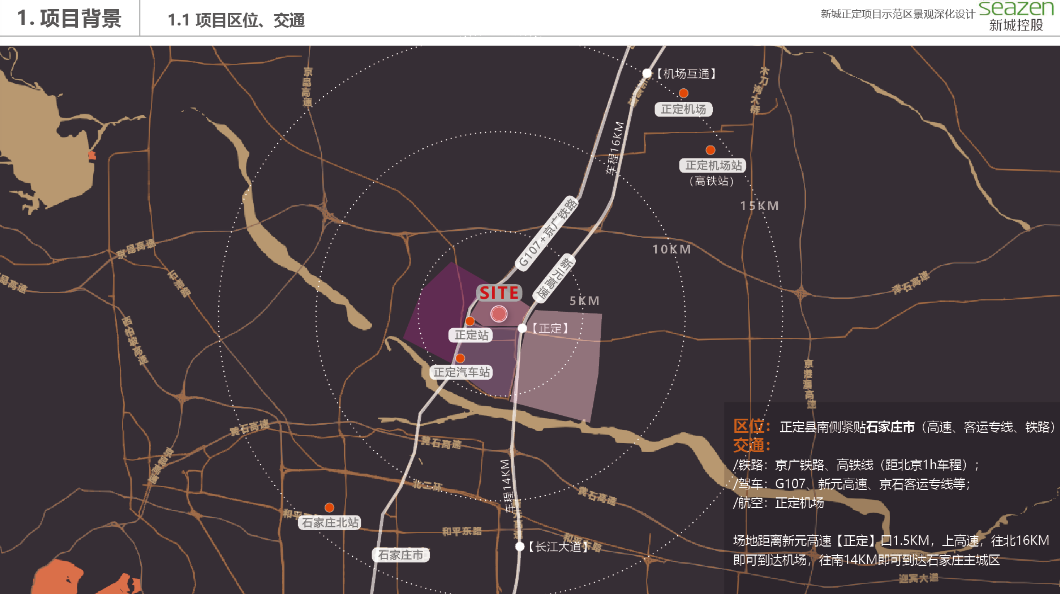Click the orange dot marker for 正定汽车站

(460, 358)
